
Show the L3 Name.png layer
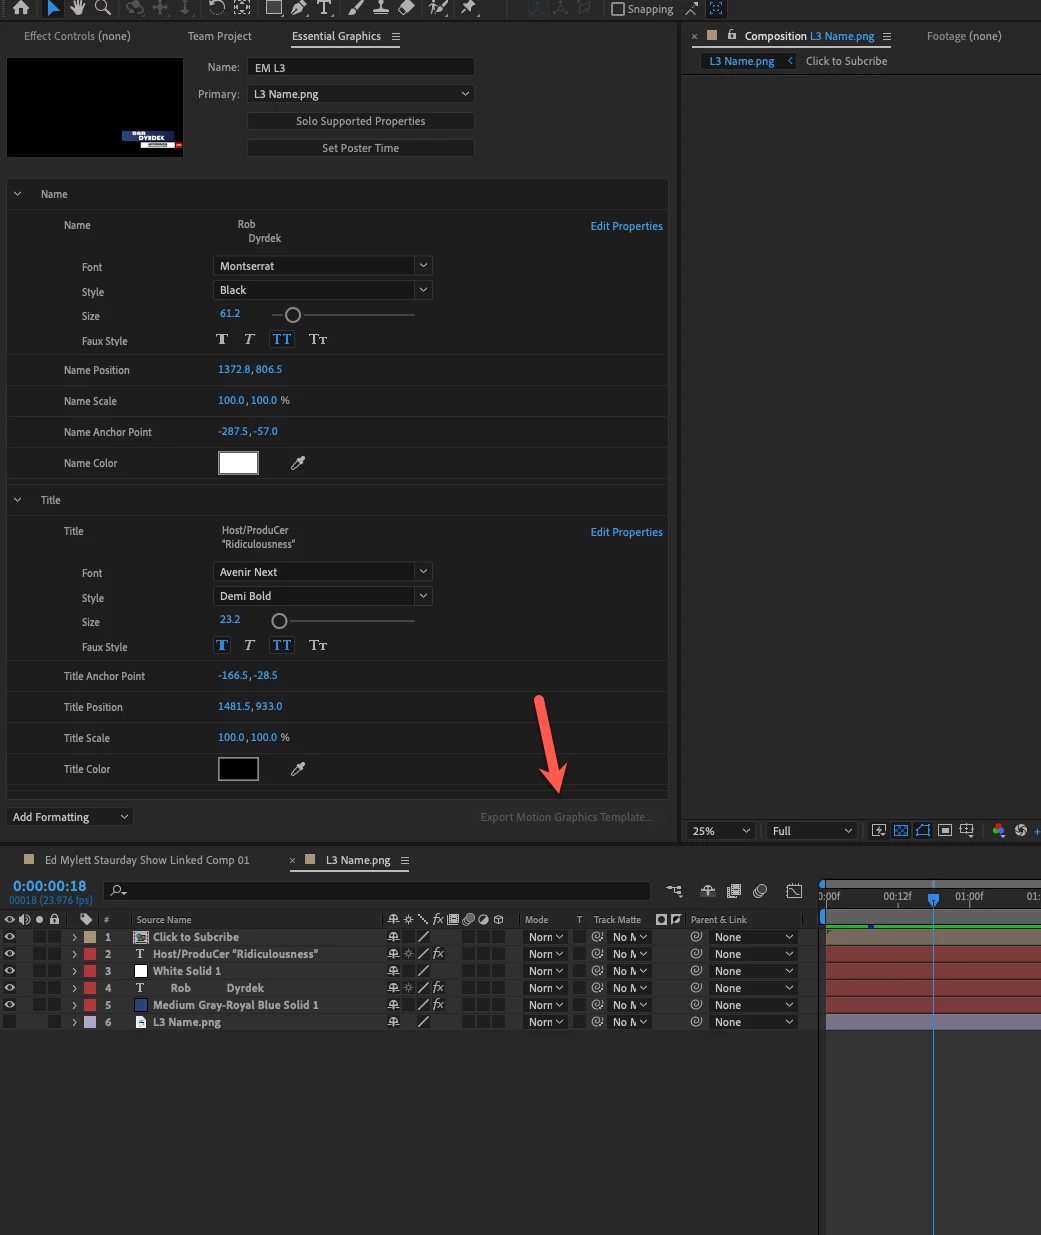click(10, 1022)
